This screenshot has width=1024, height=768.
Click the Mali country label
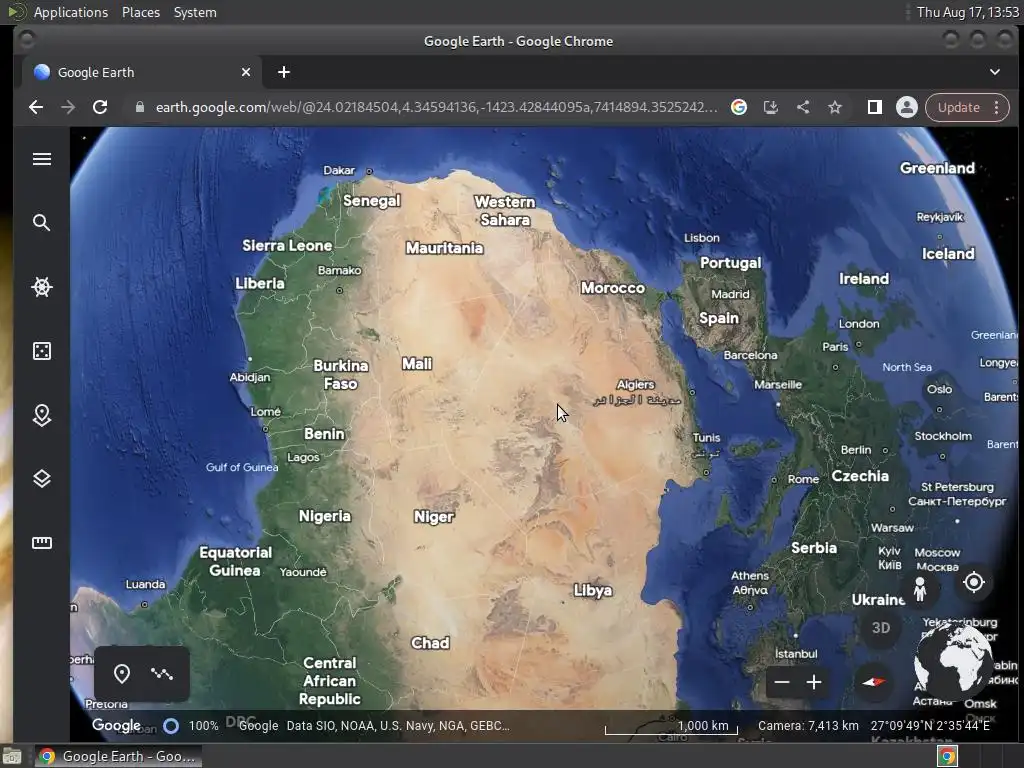417,364
